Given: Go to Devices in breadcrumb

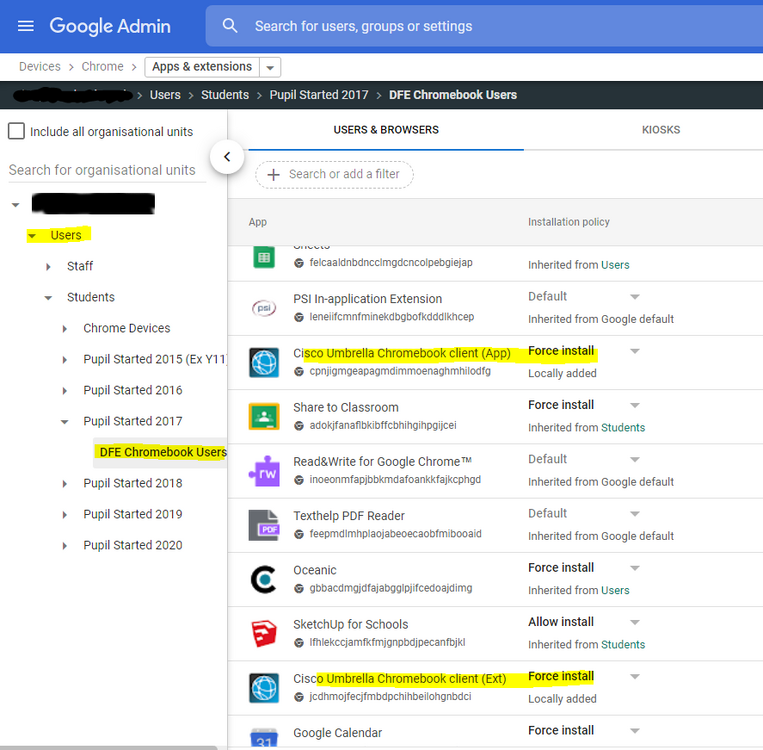Looking at the screenshot, I should pos(40,67).
